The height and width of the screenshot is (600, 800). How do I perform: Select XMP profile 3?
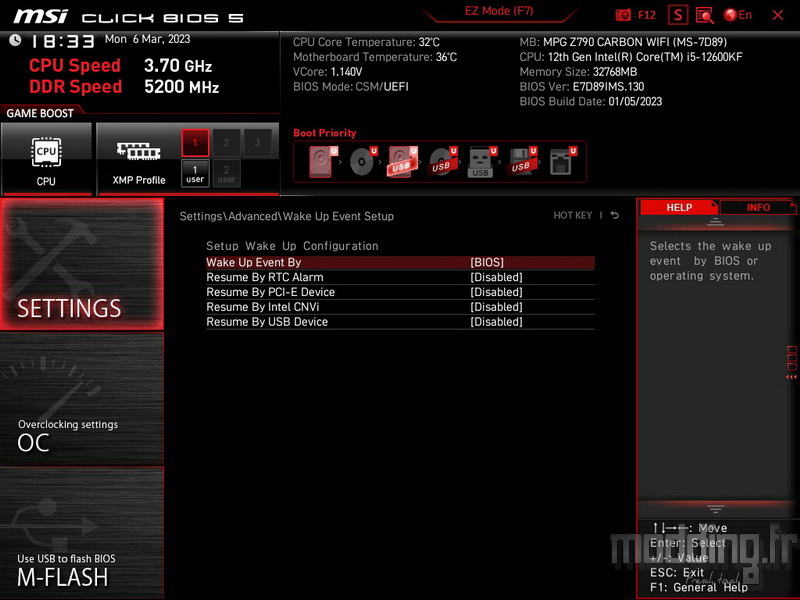[x=258, y=143]
